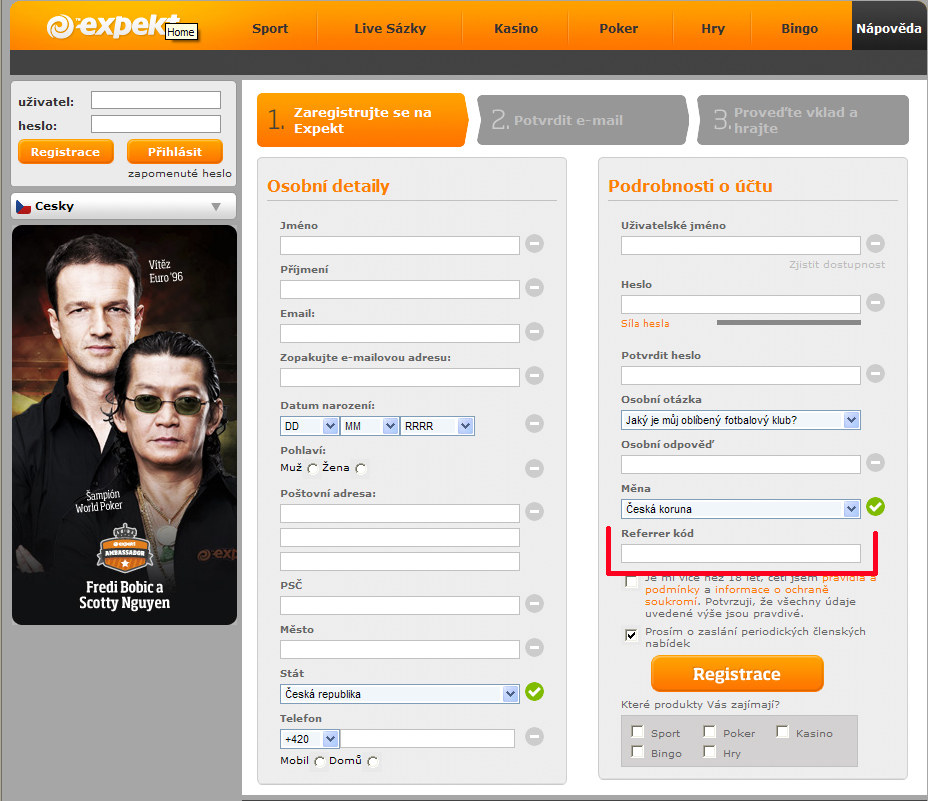
Task: Click status icon beside Telefon field
Action: [x=534, y=736]
